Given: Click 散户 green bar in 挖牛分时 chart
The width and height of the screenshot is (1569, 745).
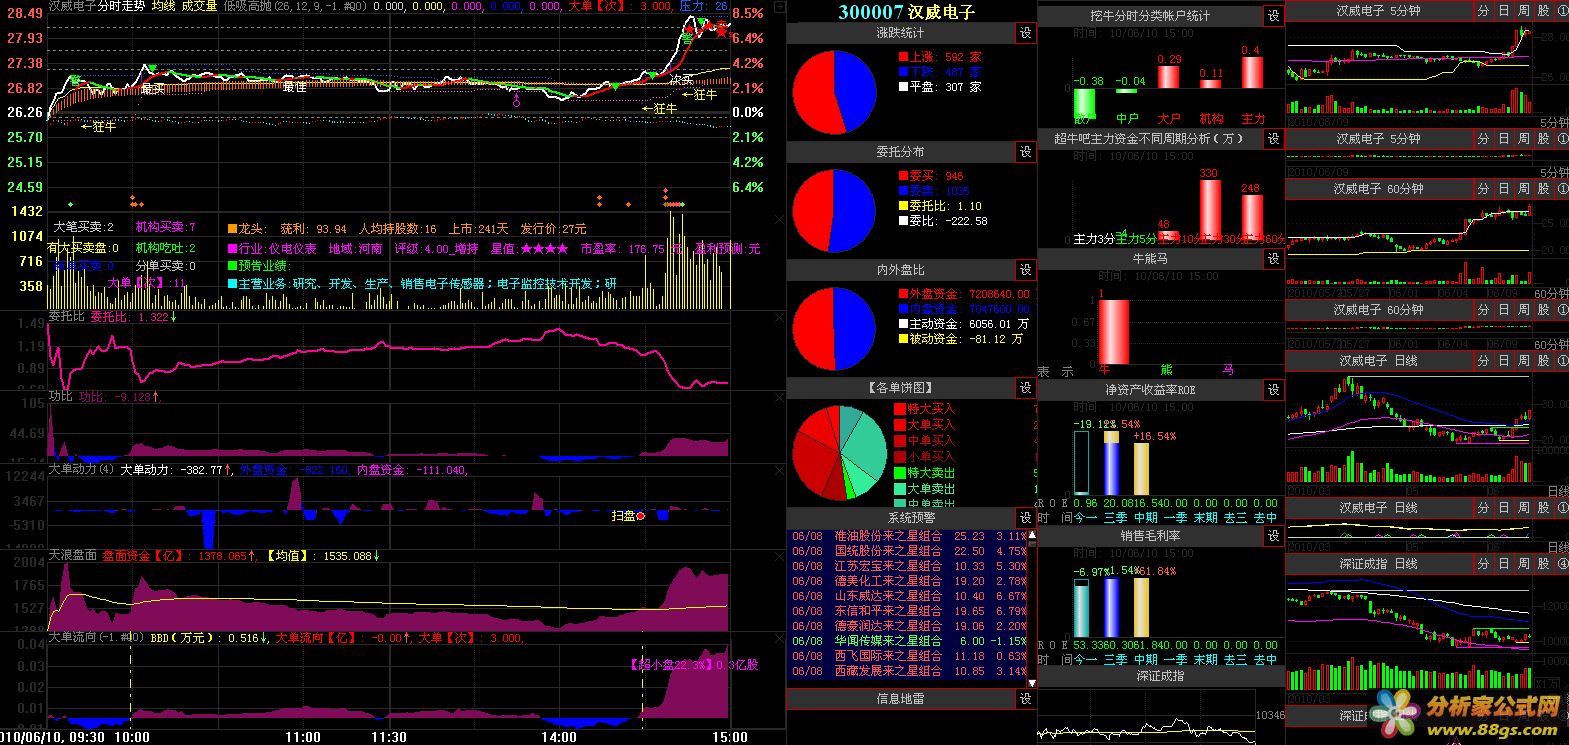Looking at the screenshot, I should [x=1083, y=105].
